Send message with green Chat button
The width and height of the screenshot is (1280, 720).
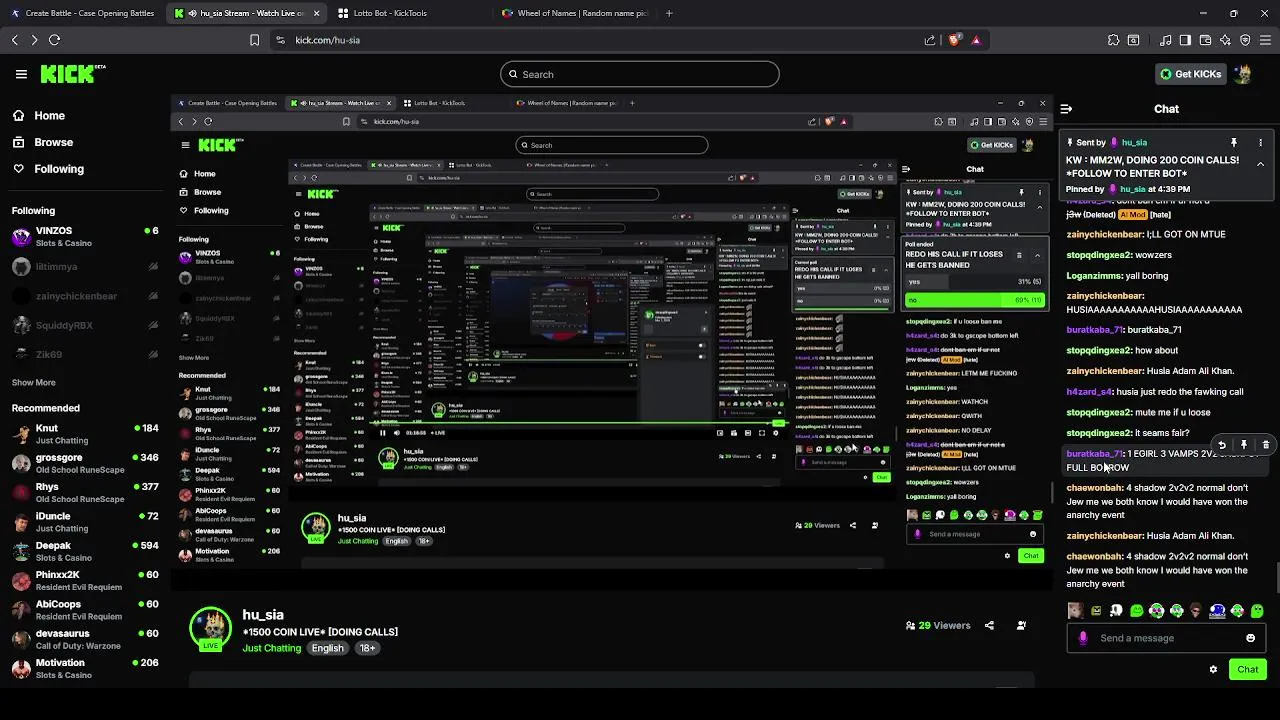tap(1248, 669)
